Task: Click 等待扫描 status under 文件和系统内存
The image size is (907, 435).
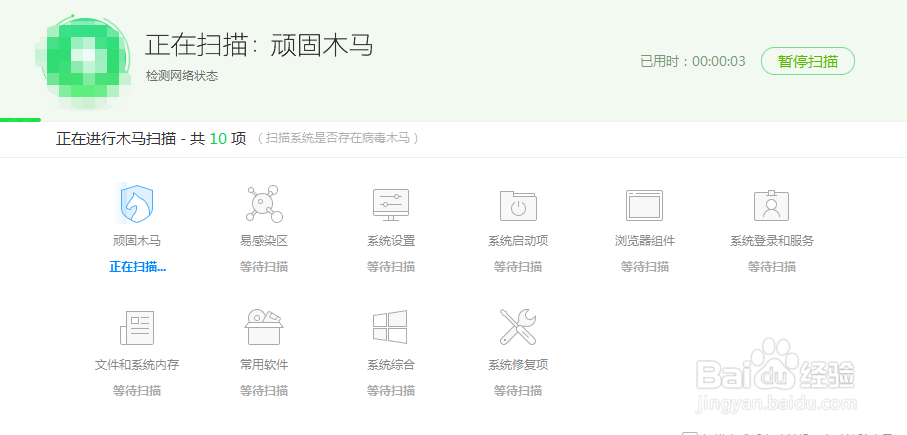Action: click(x=137, y=390)
